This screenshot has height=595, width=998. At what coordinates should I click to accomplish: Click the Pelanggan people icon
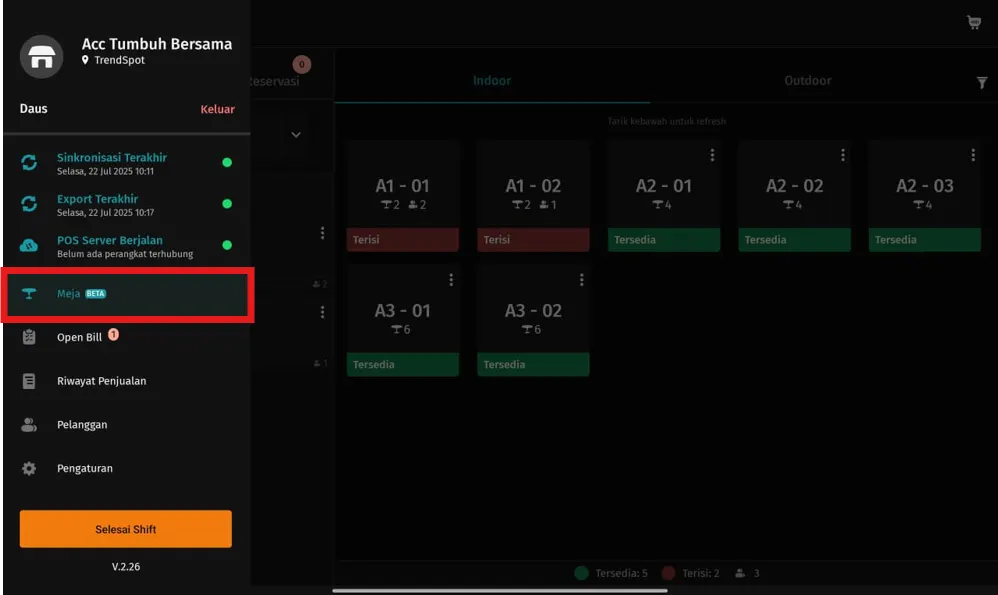coord(29,425)
